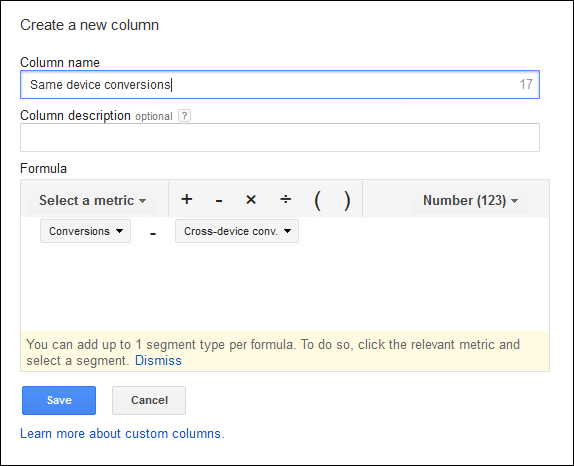Click the Save button

click(59, 400)
